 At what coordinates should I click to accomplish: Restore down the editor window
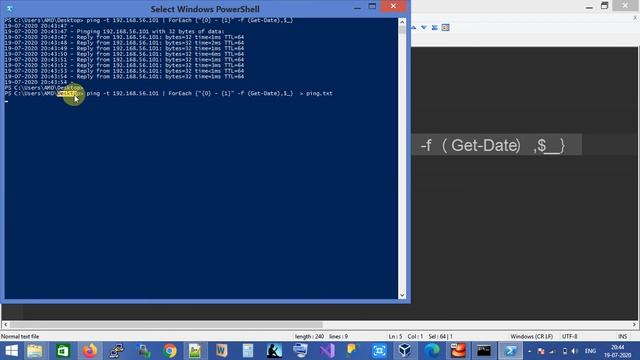click(604, 6)
